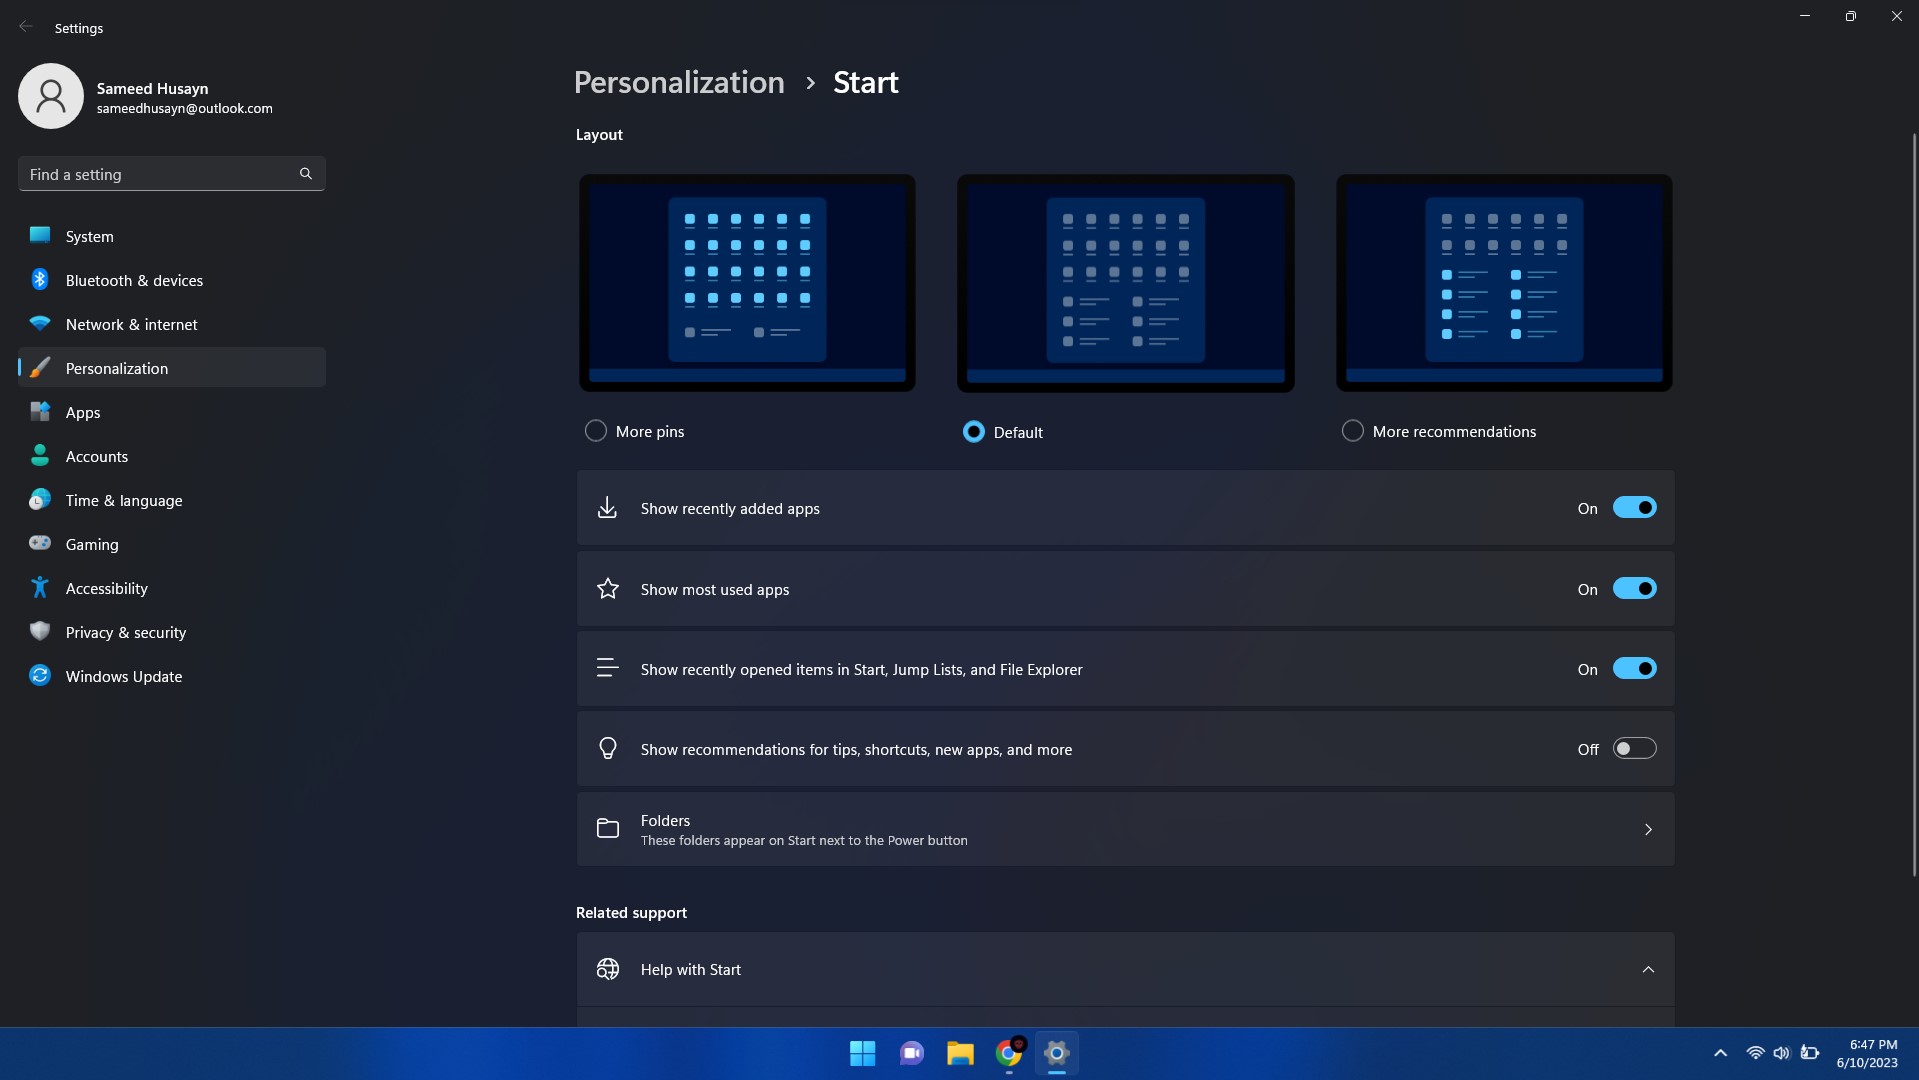Click the clock and date in taskbar
Viewport: 1919px width, 1080px height.
click(x=1867, y=1053)
